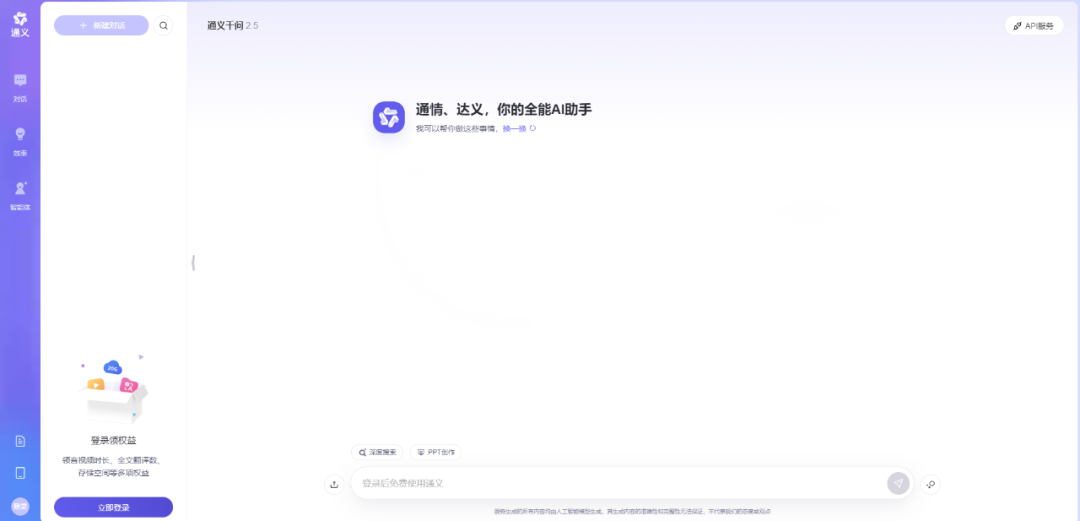Click the 通情、达义 greeting headline
The image size is (1080, 521).
click(503, 109)
